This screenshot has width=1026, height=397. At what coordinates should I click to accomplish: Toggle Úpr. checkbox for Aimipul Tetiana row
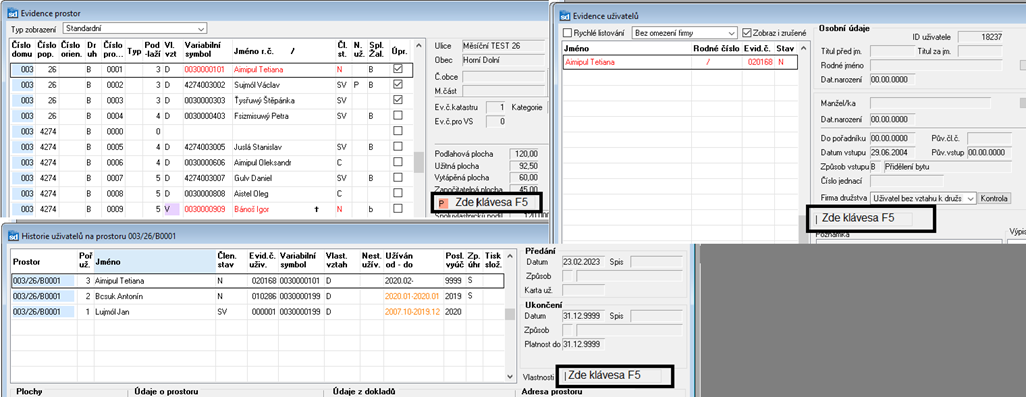pos(398,69)
